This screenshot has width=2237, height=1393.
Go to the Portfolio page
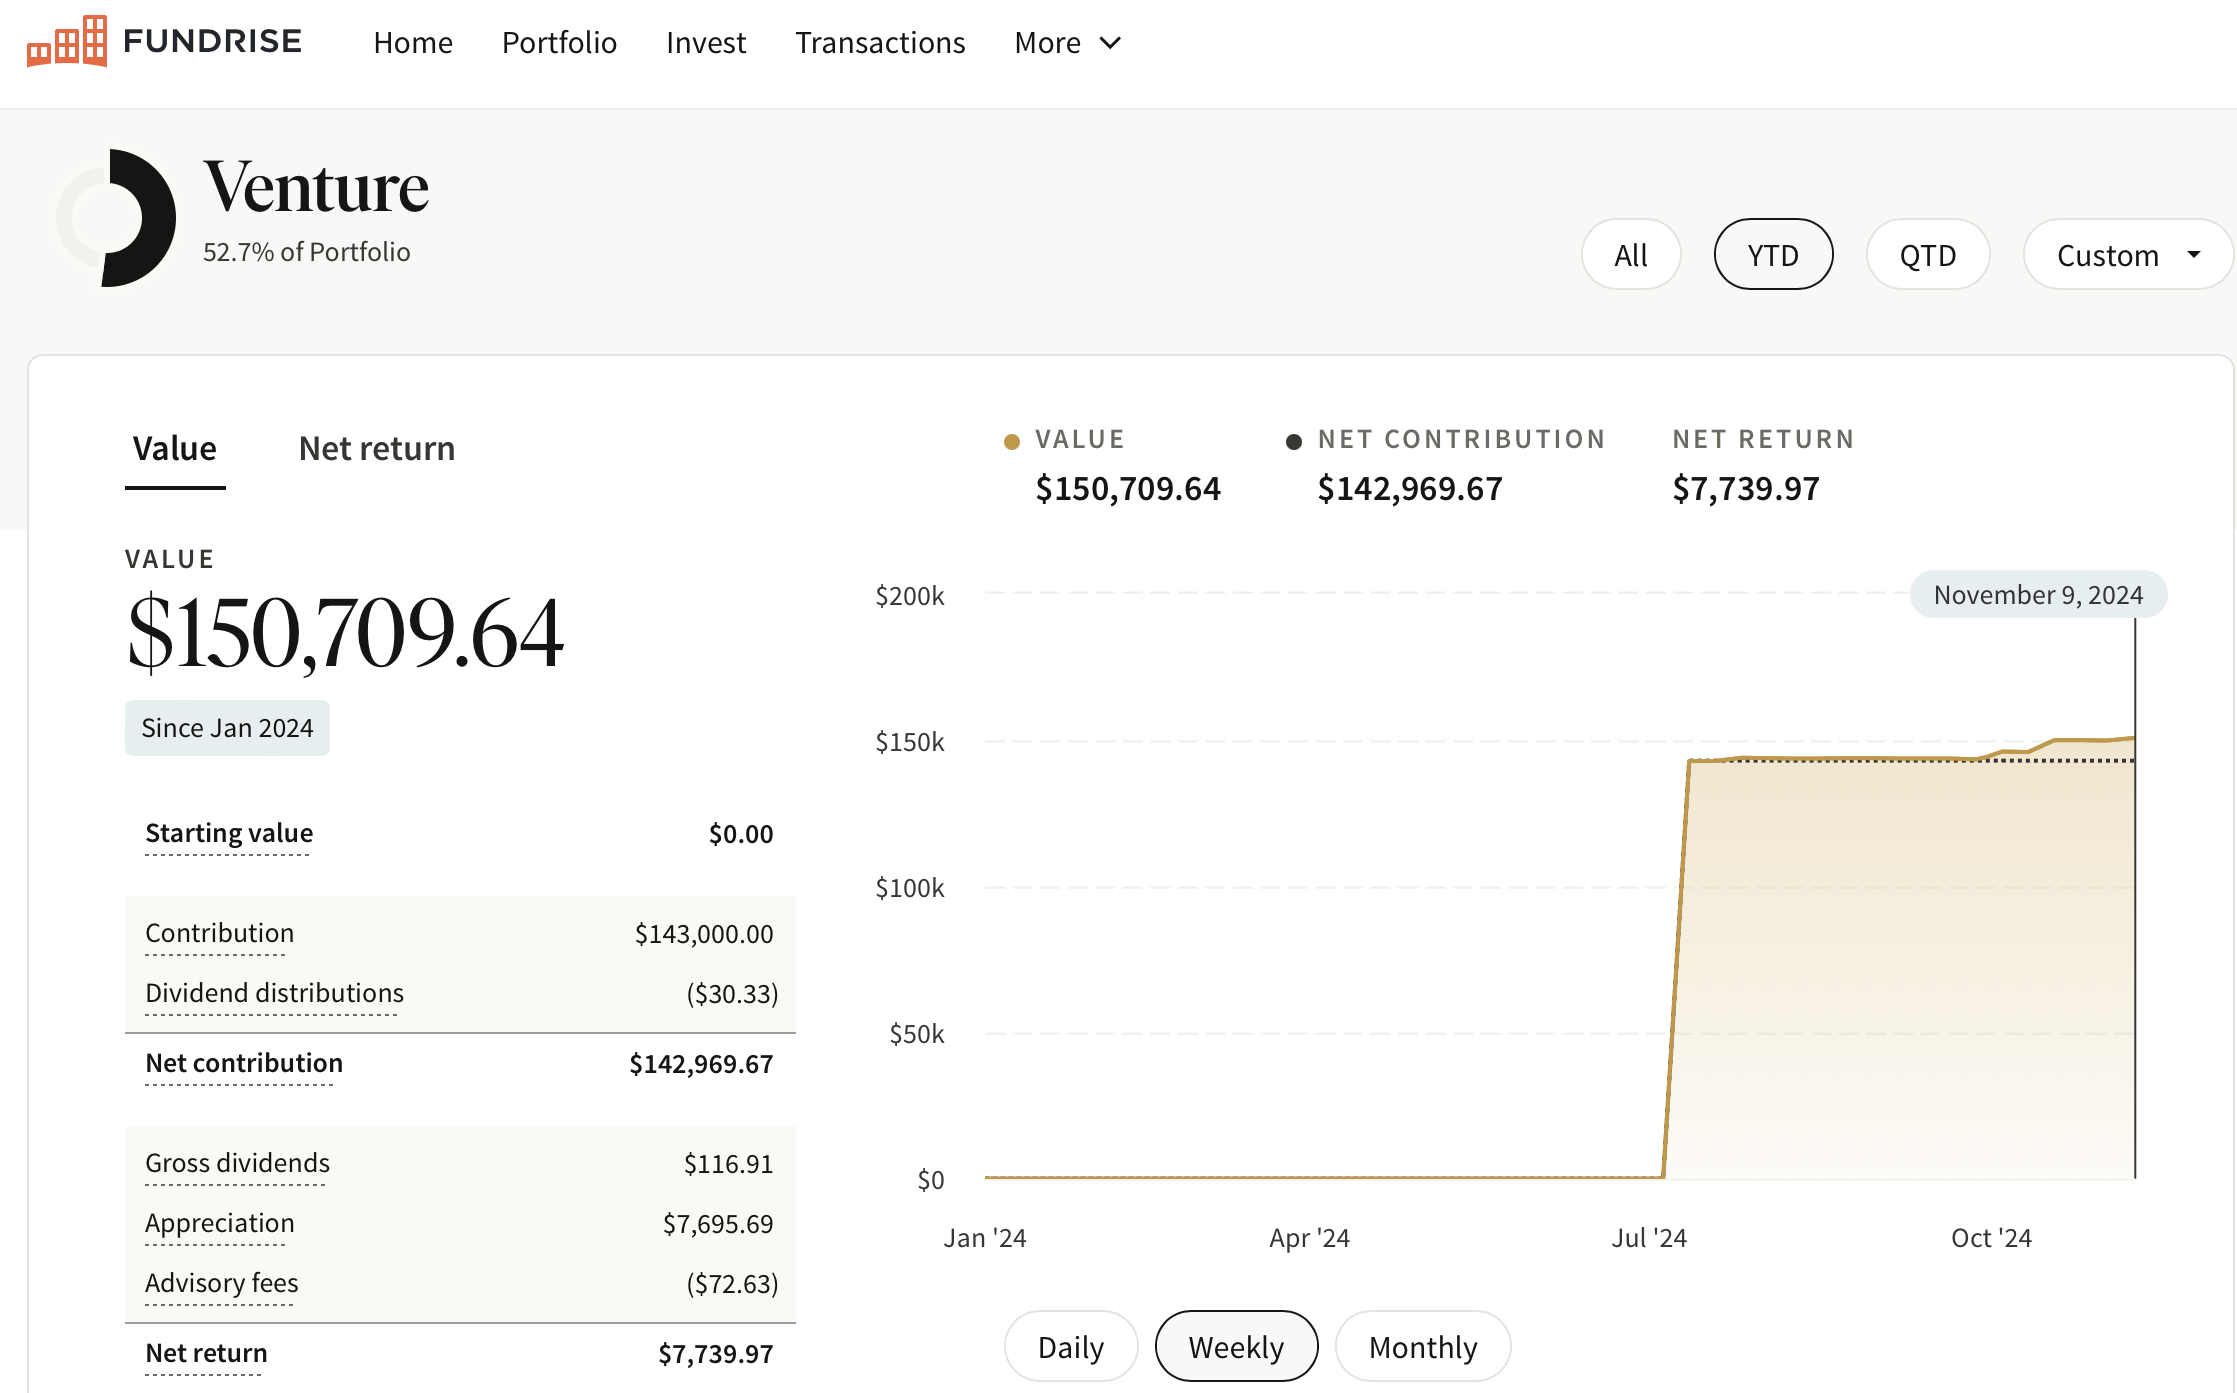tap(559, 43)
